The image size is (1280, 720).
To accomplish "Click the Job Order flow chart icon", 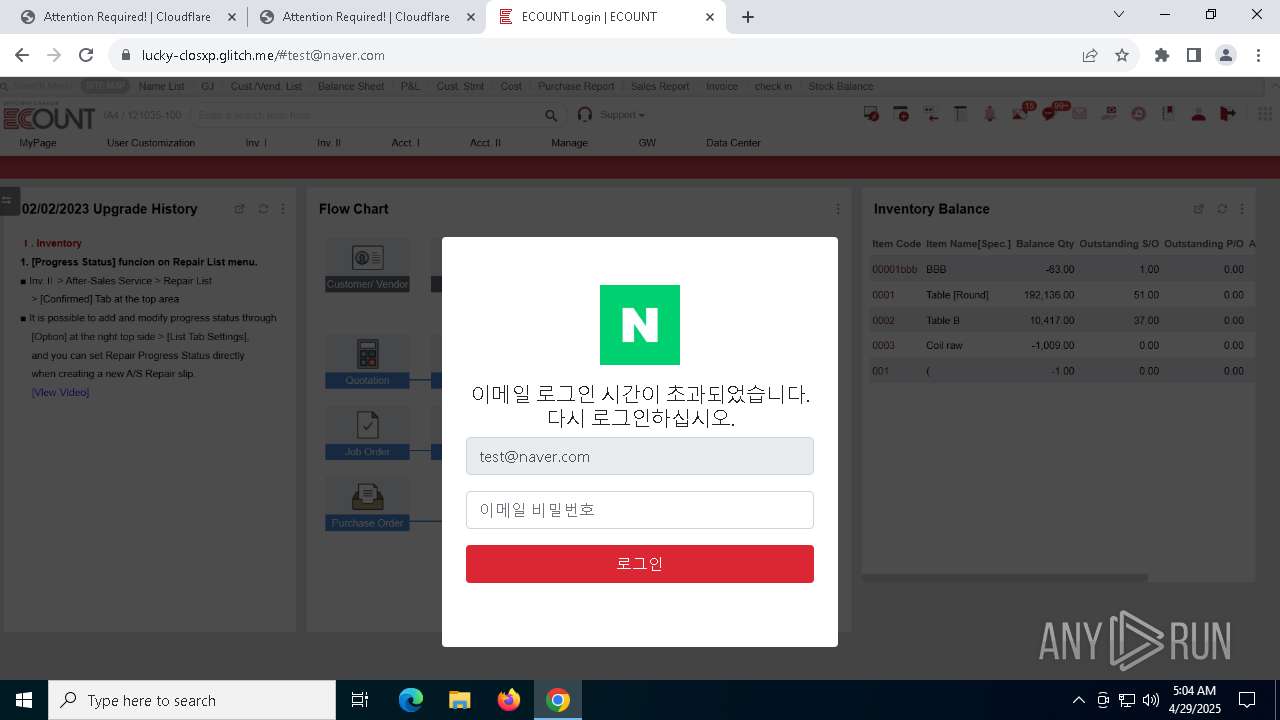I will click(x=367, y=432).
